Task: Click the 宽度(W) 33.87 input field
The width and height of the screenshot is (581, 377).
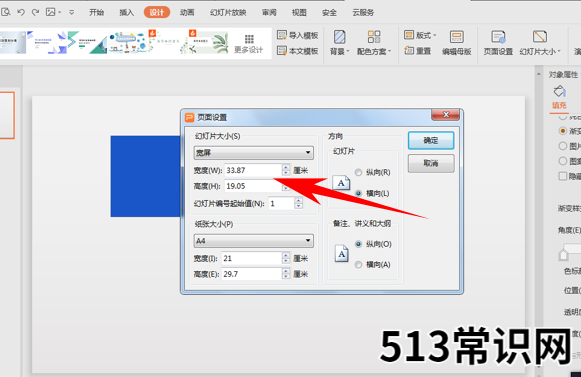Action: click(x=254, y=170)
